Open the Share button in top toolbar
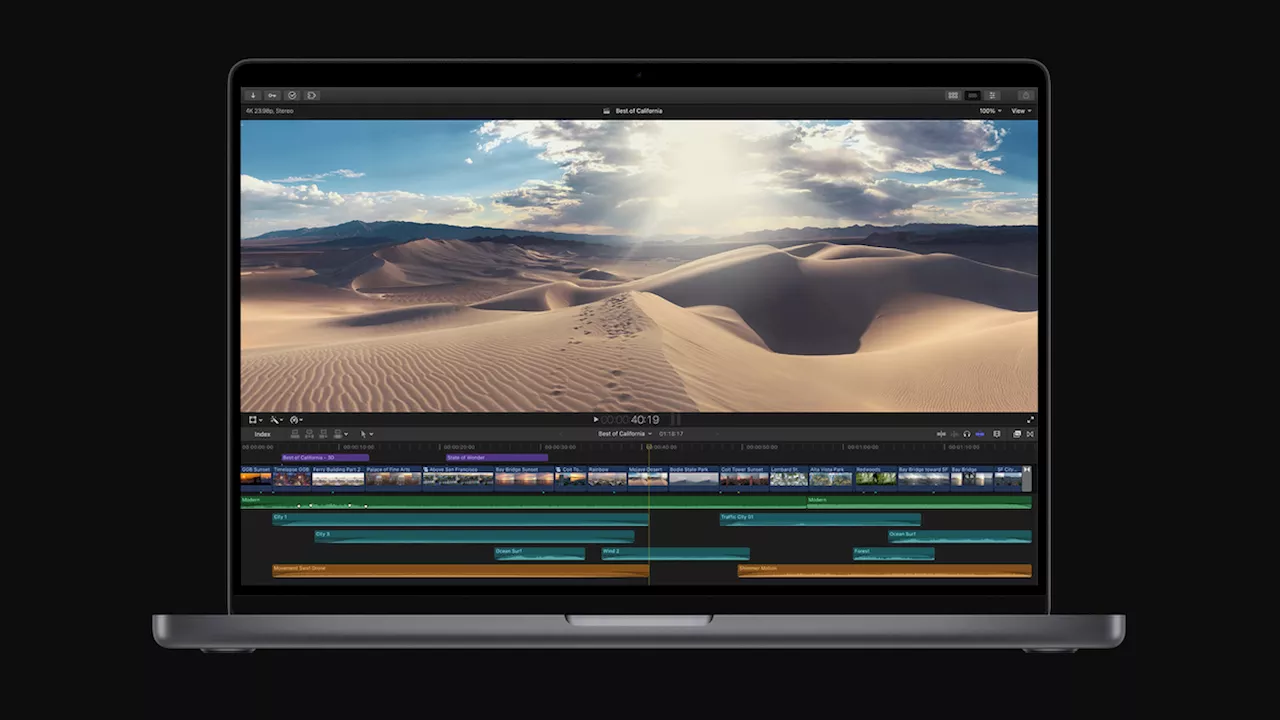 (1024, 95)
